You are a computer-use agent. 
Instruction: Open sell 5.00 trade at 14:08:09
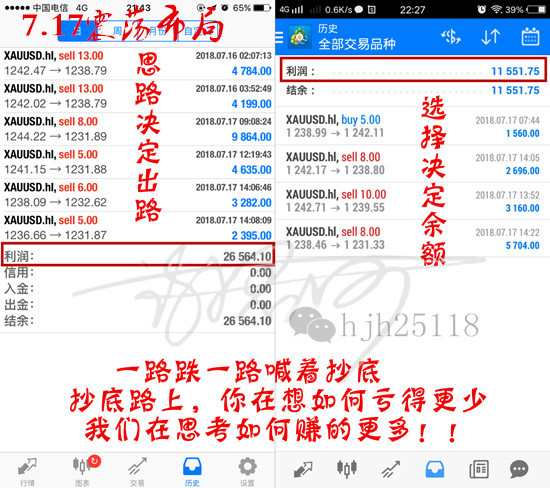(138, 228)
